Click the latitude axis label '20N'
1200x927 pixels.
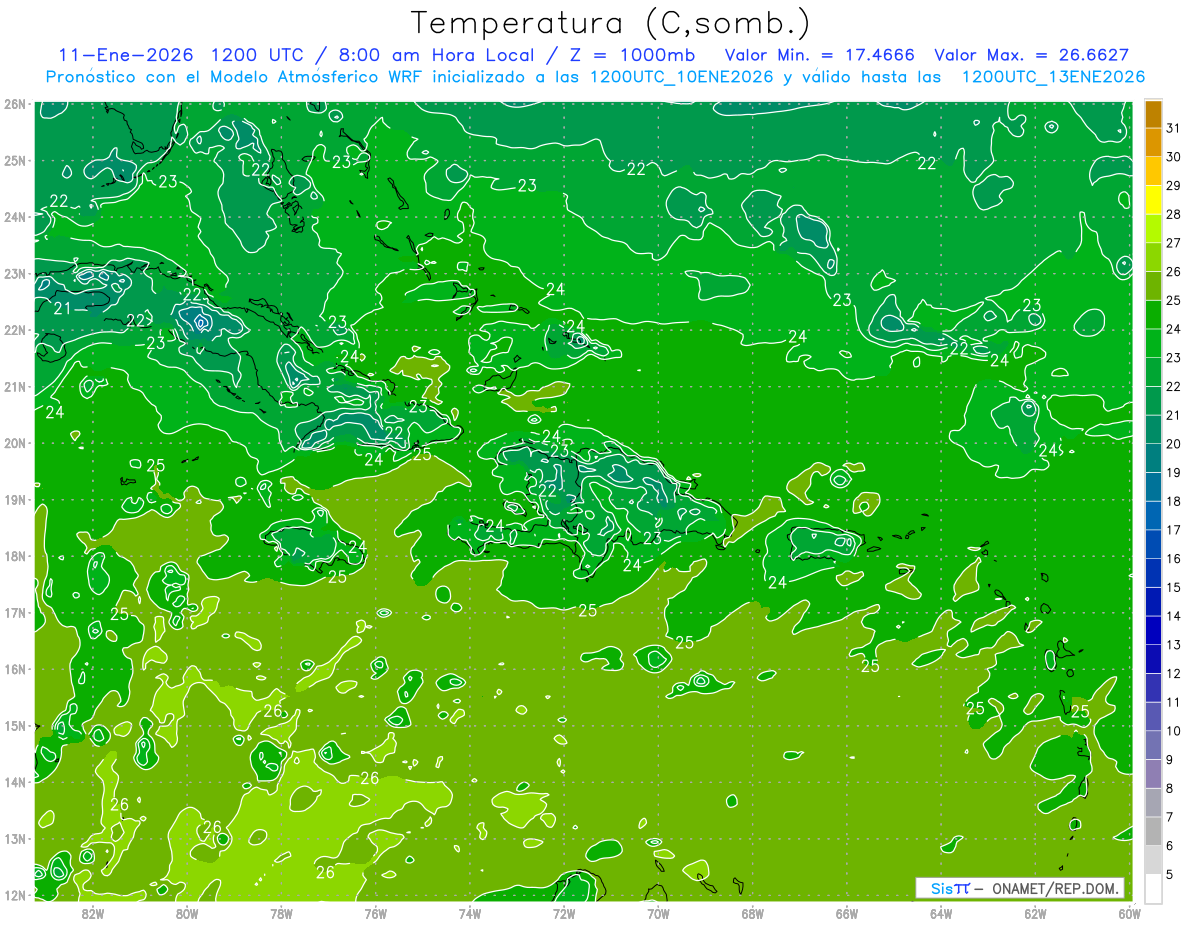click(x=13, y=443)
